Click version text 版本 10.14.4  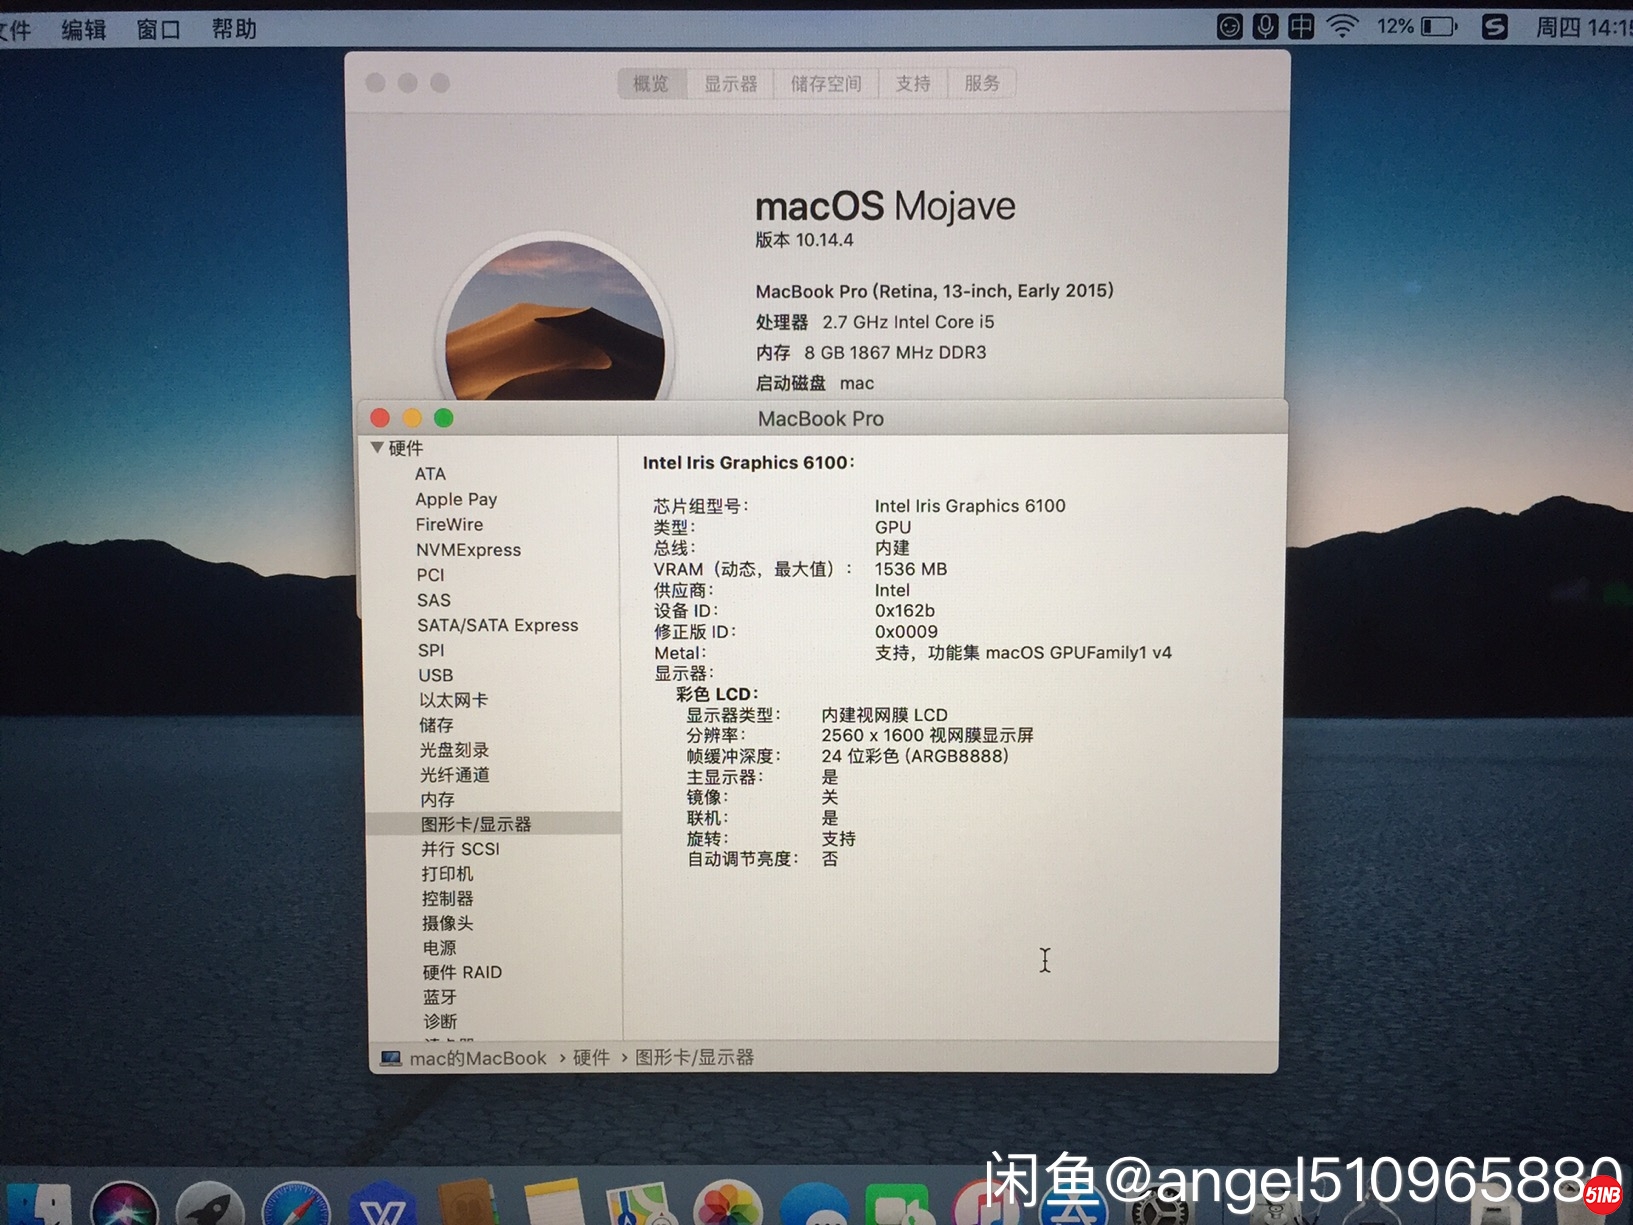[805, 240]
